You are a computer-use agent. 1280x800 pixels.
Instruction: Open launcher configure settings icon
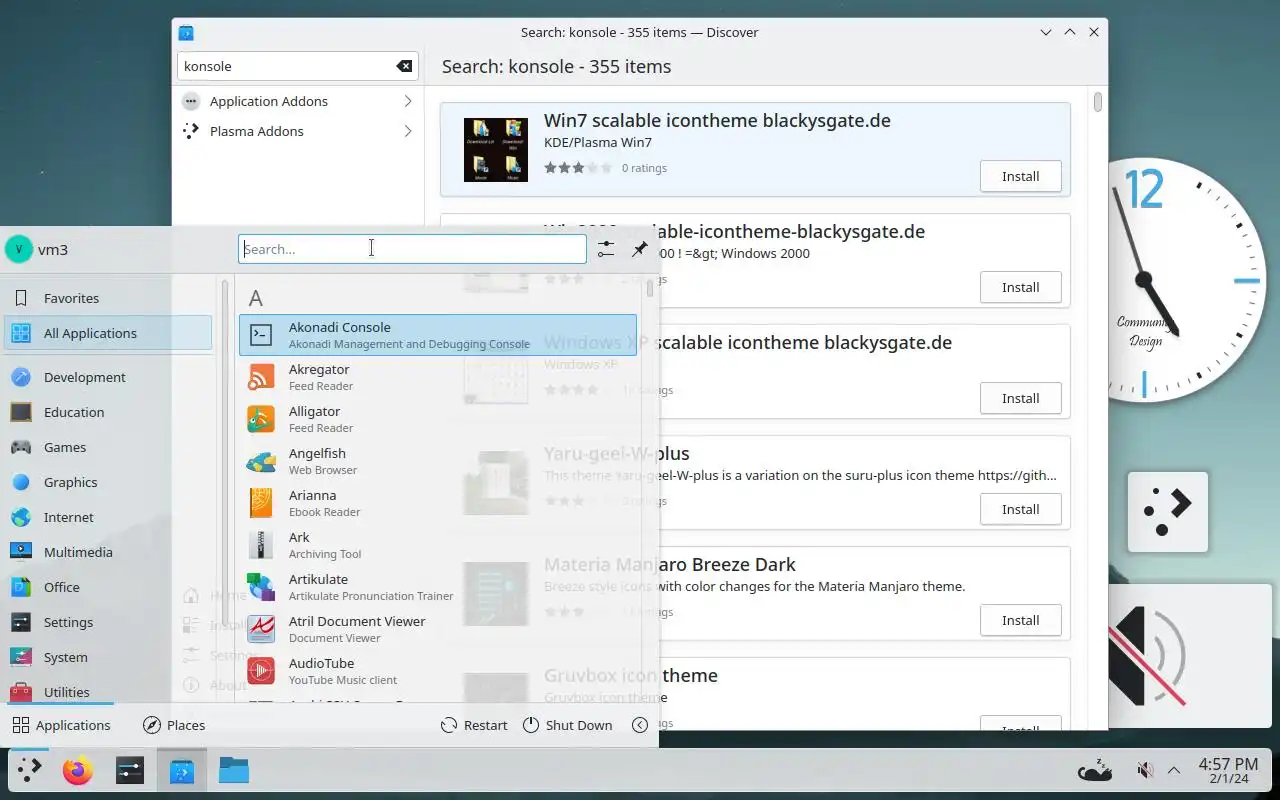point(606,249)
